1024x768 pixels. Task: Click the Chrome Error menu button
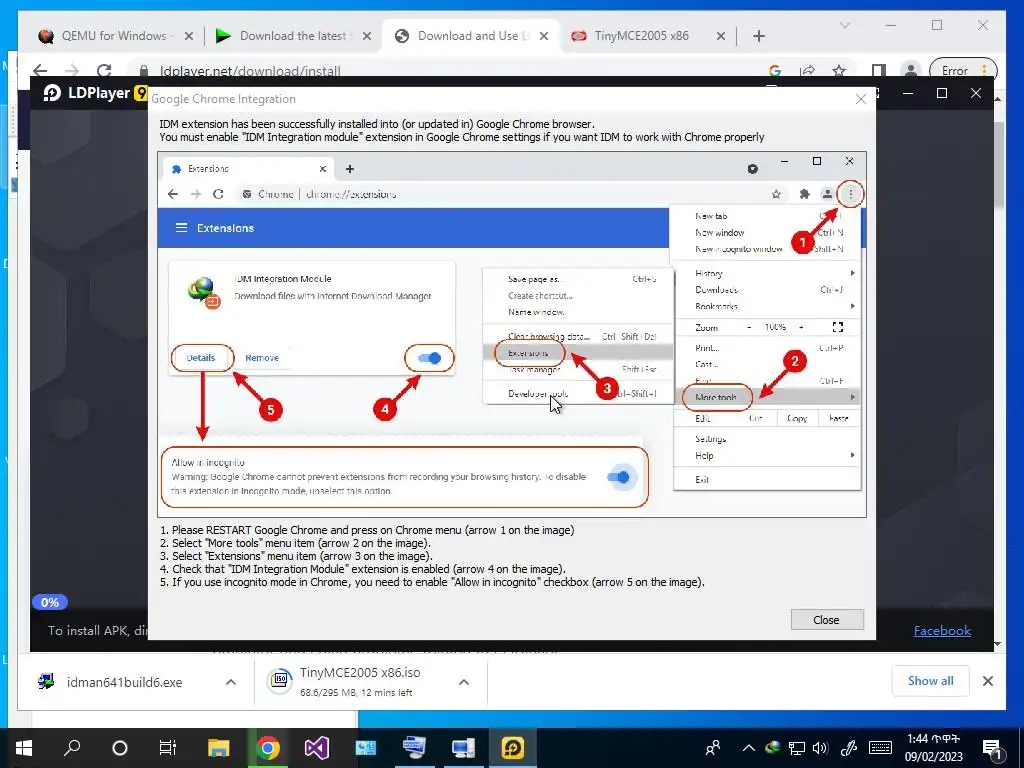(963, 70)
